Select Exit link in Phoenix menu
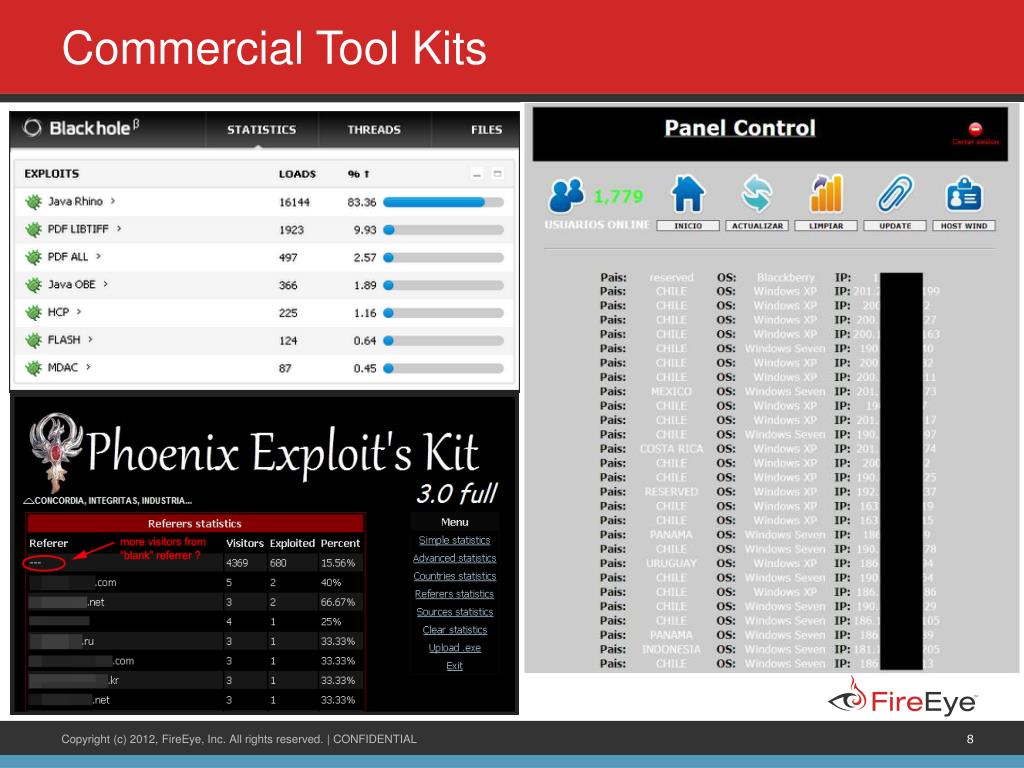This screenshot has height=768, width=1024. pos(455,666)
